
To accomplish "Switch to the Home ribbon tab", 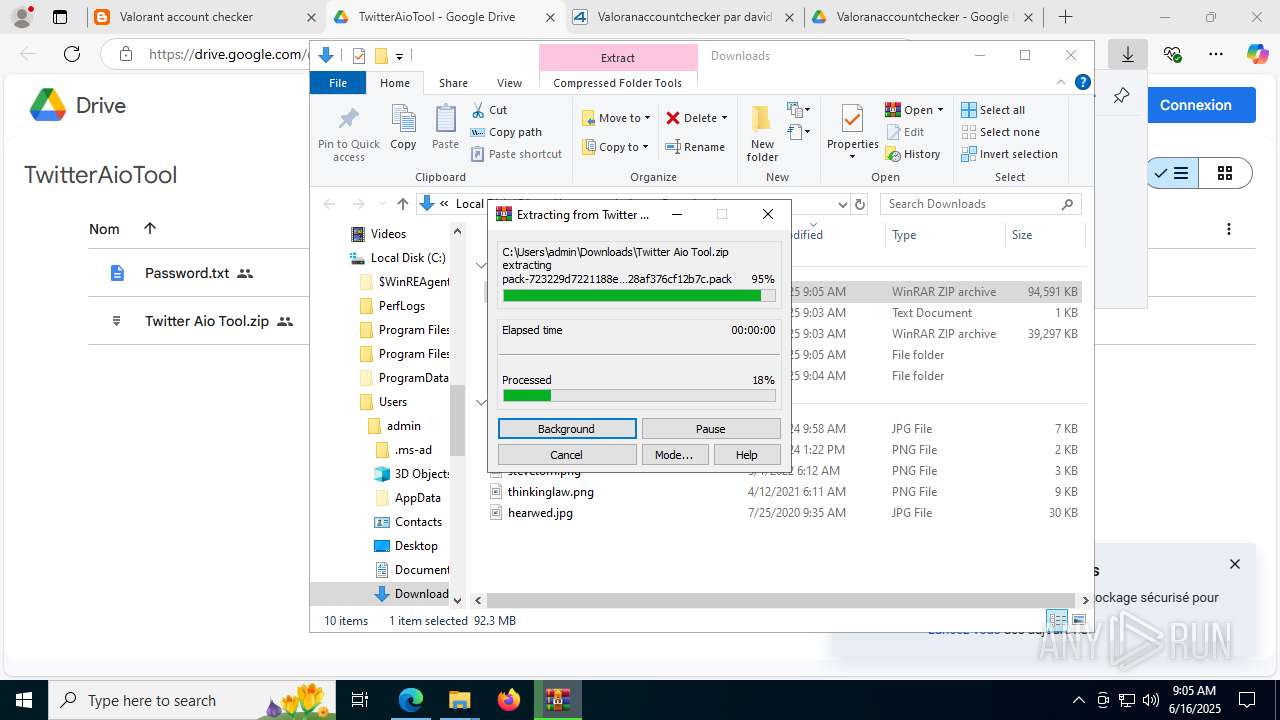I will (x=395, y=83).
